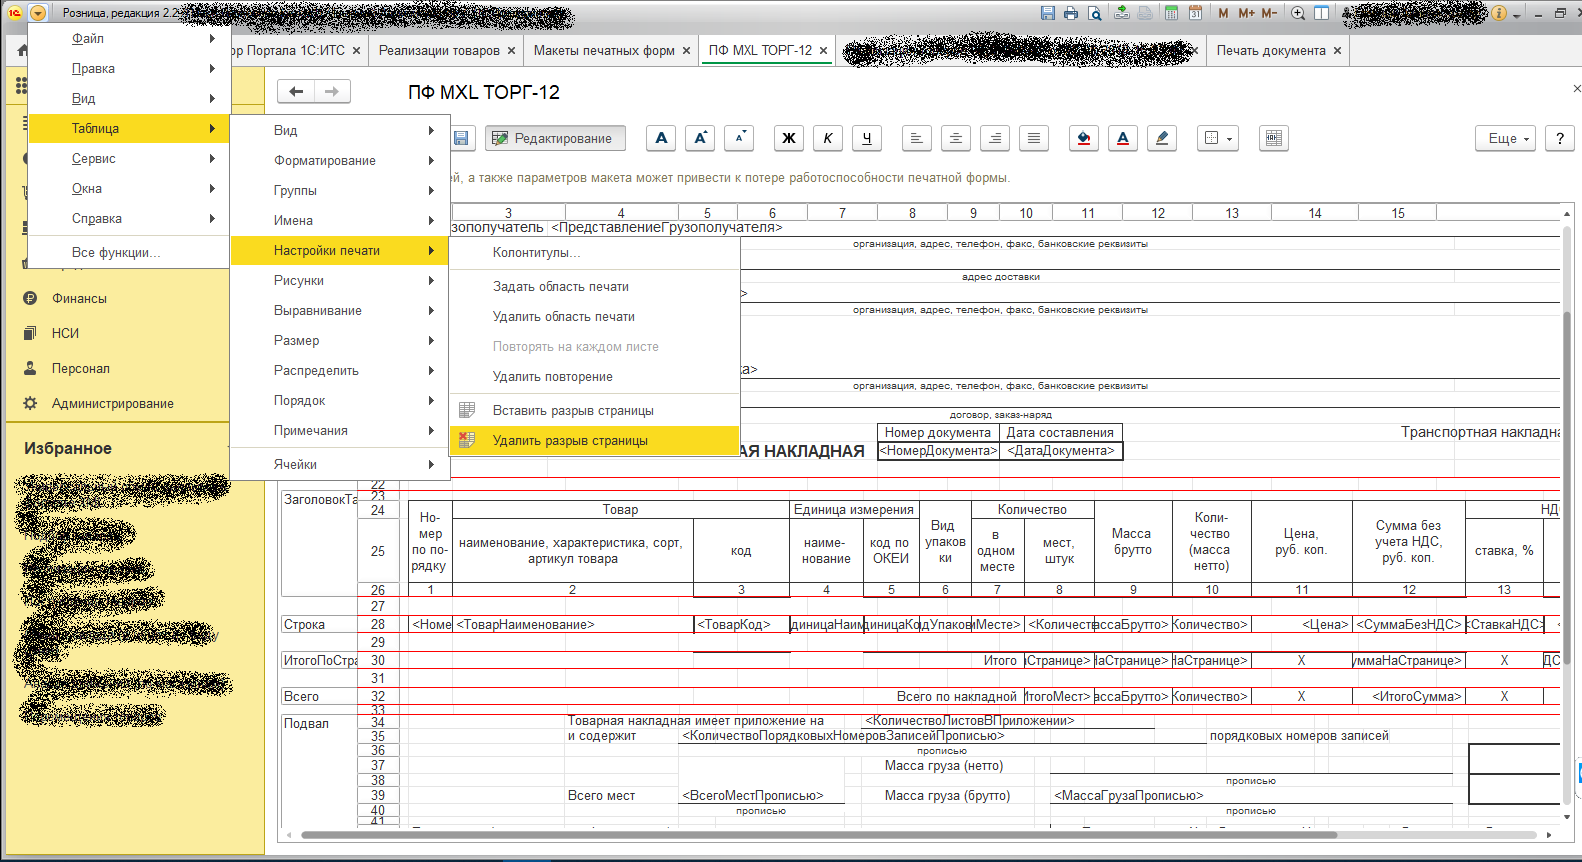Click the zoom magnifier icon in the title bar
The height and width of the screenshot is (862, 1582).
[1298, 13]
